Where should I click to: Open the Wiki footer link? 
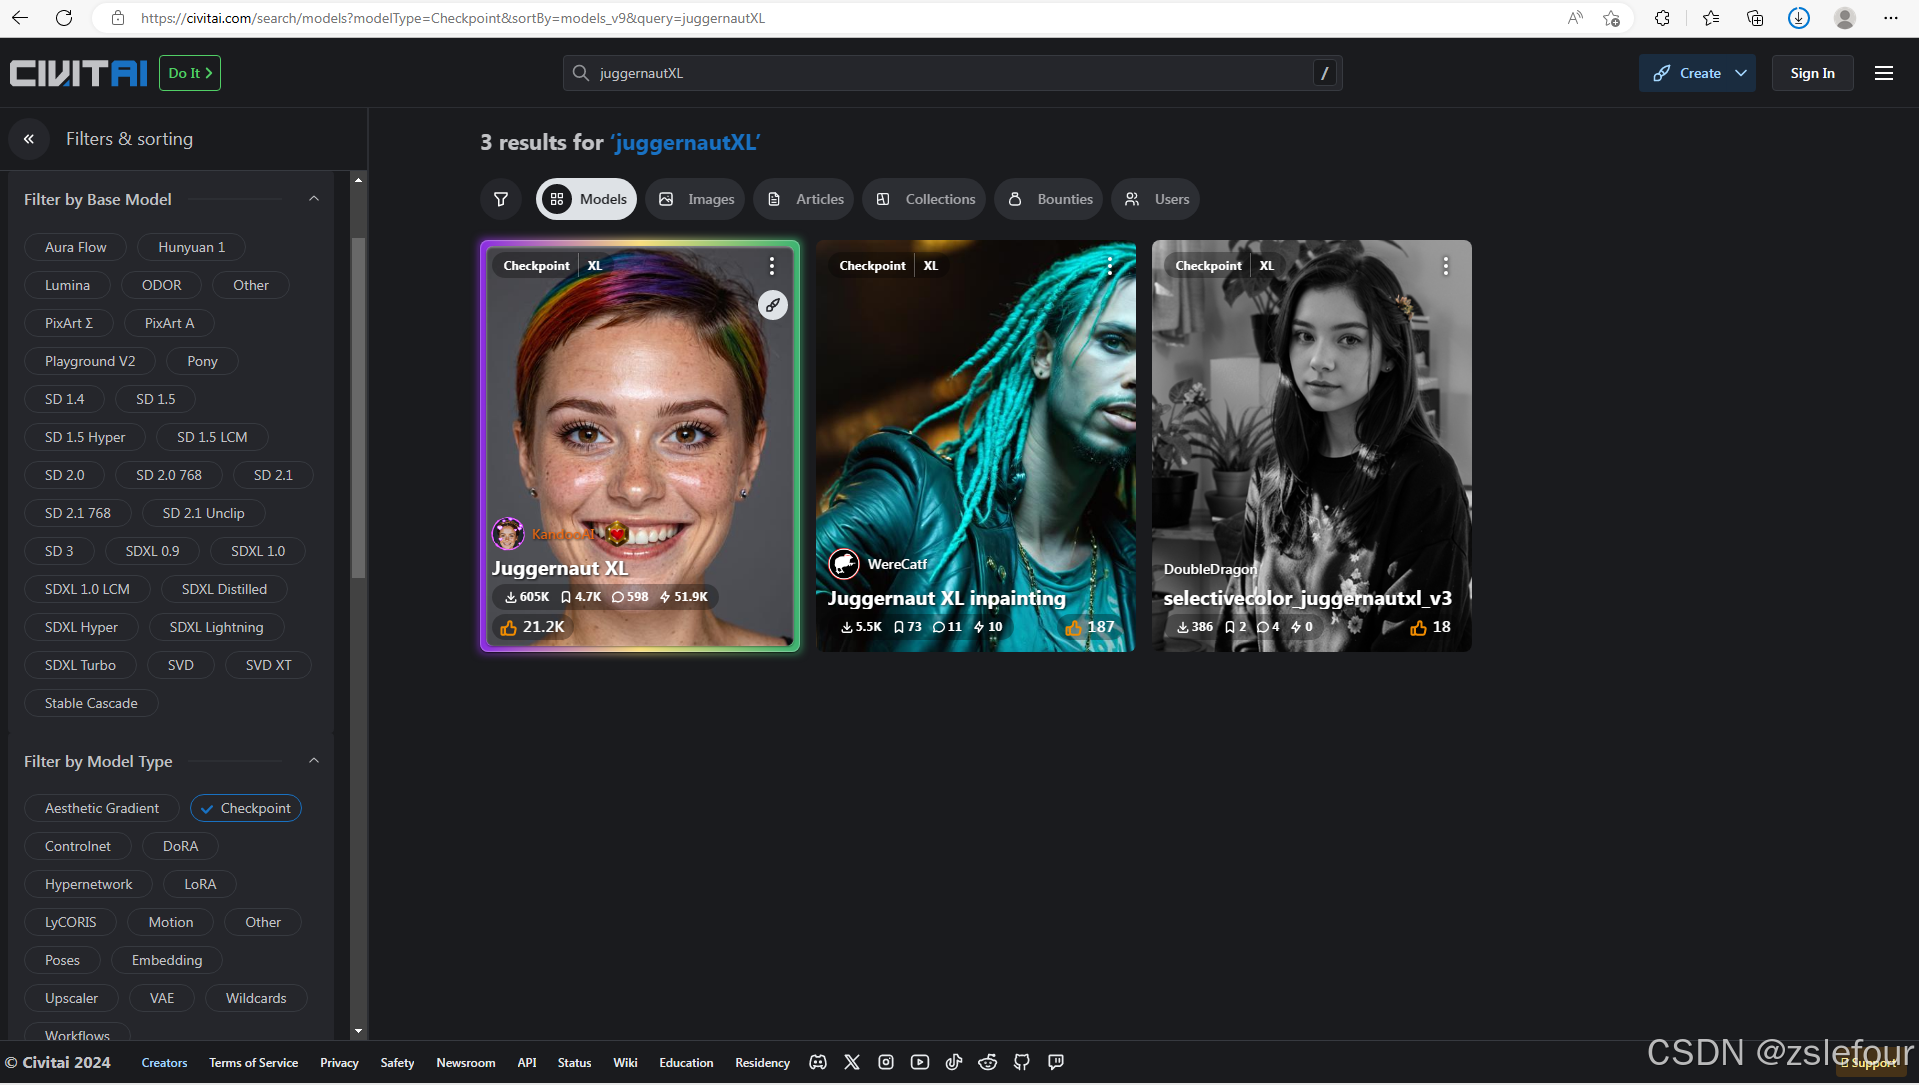625,1063
